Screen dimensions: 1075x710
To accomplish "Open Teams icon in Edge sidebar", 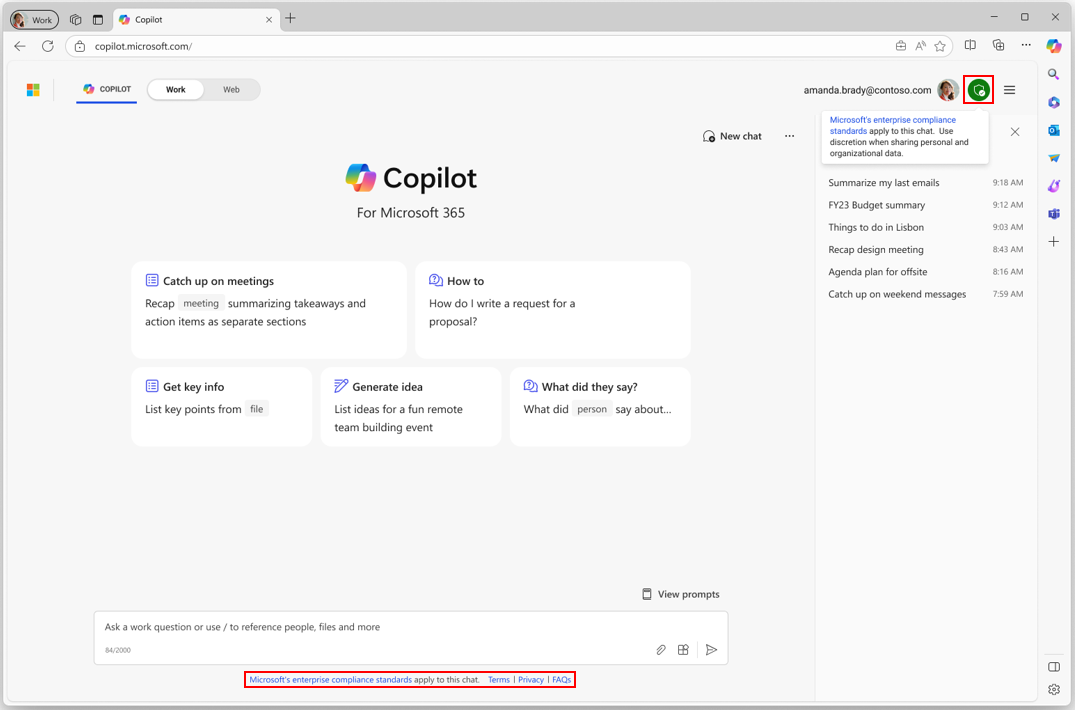I will pyautogui.click(x=1054, y=214).
